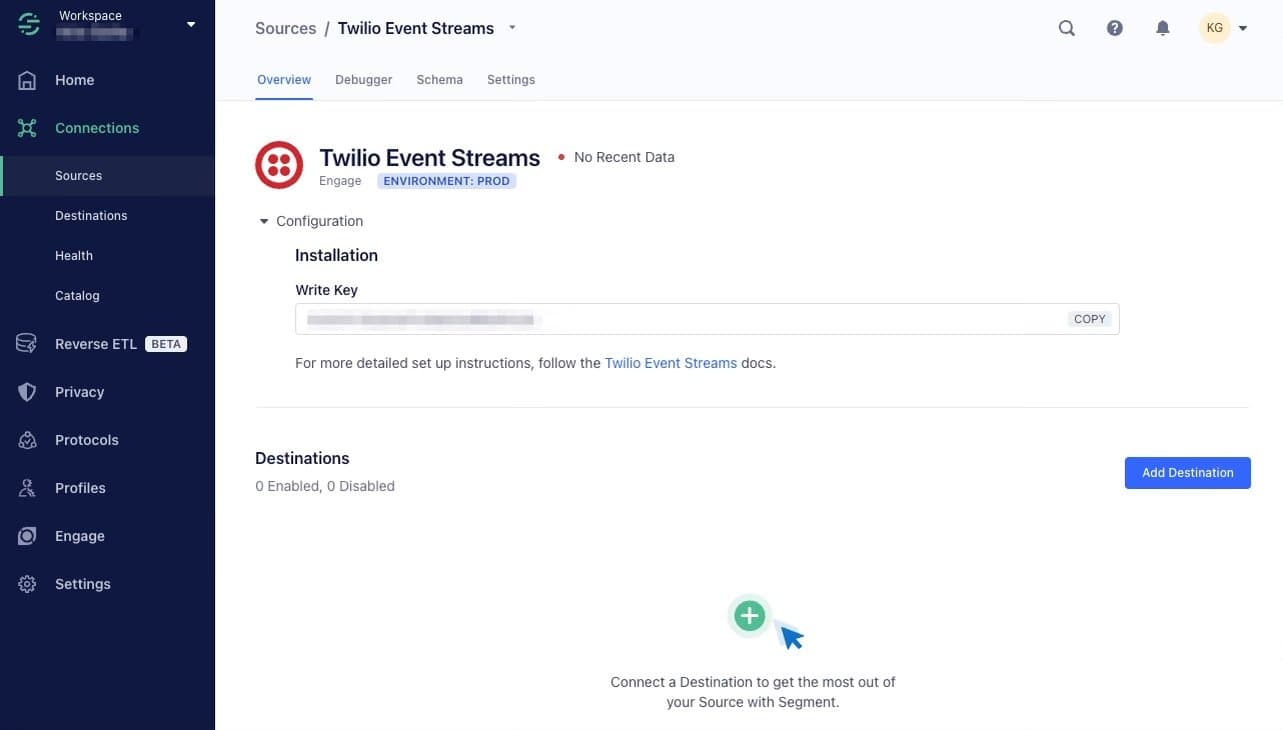Open the search icon in the top bar
Image resolution: width=1283 pixels, height=730 pixels.
[1066, 27]
